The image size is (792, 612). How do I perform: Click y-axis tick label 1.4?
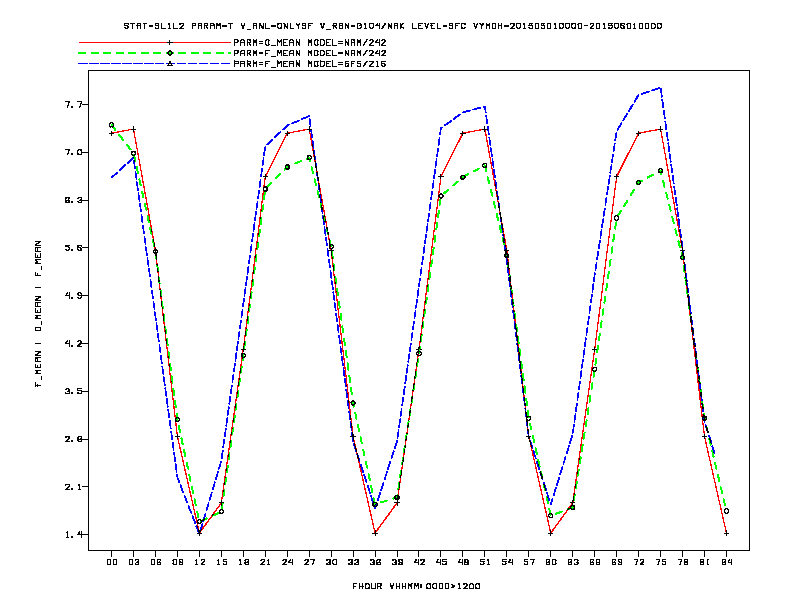pyautogui.click(x=73, y=535)
